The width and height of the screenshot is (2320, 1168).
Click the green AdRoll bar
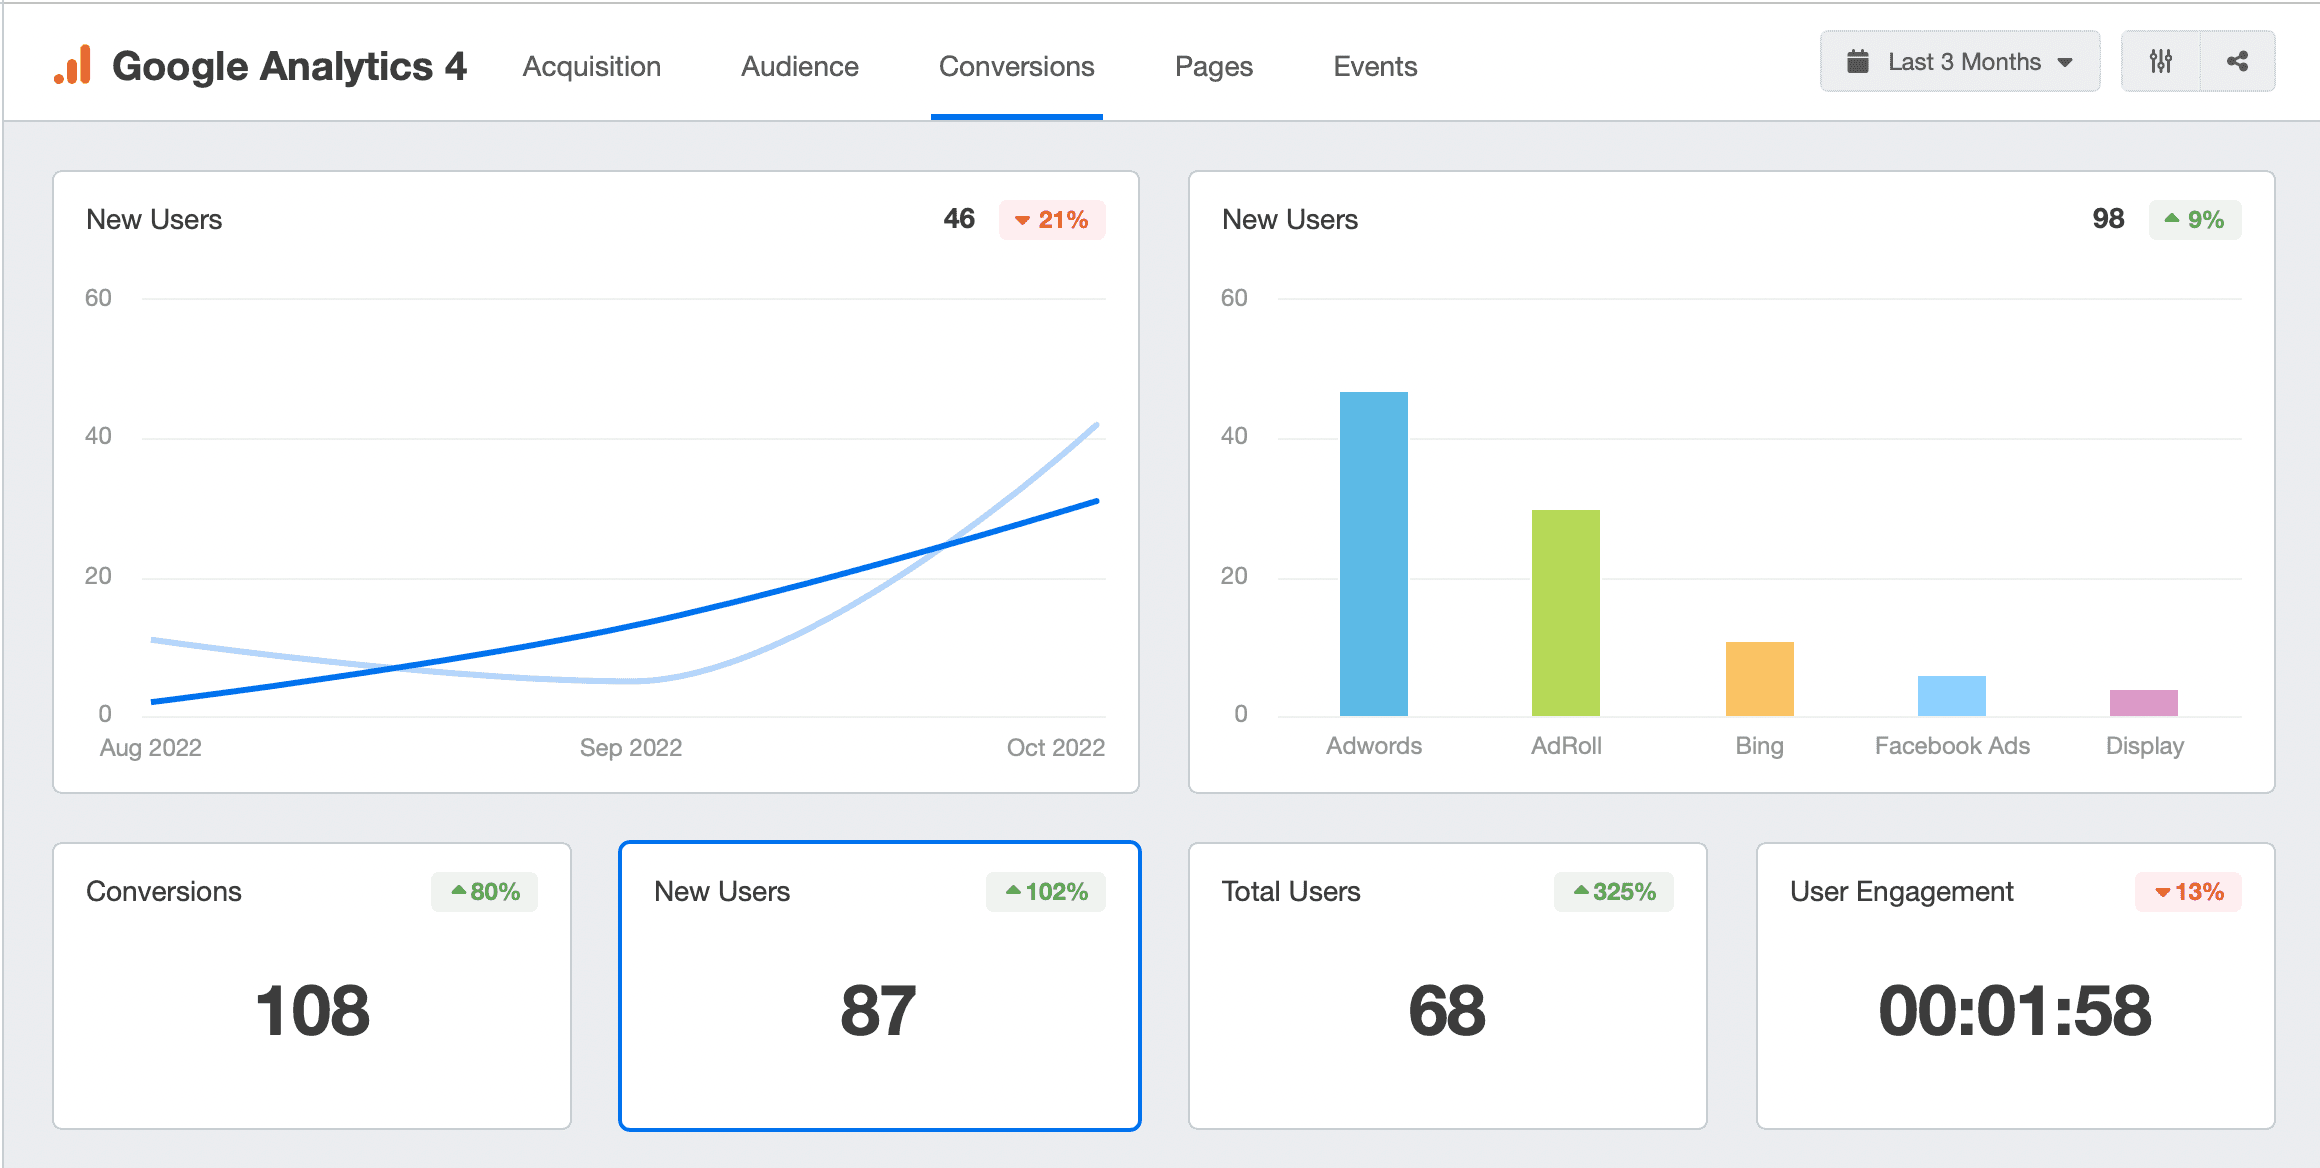pyautogui.click(x=1565, y=612)
